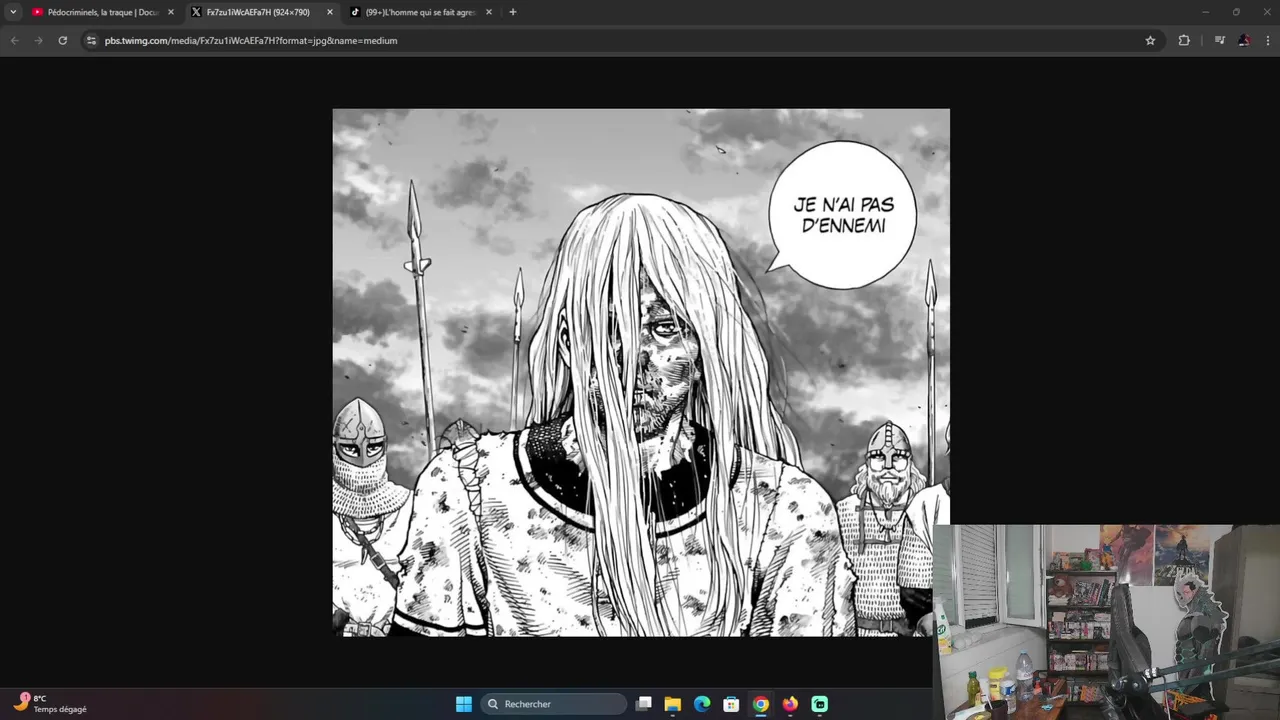Image resolution: width=1280 pixels, height=720 pixels.
Task: View site information icon in address bar
Action: (91, 40)
